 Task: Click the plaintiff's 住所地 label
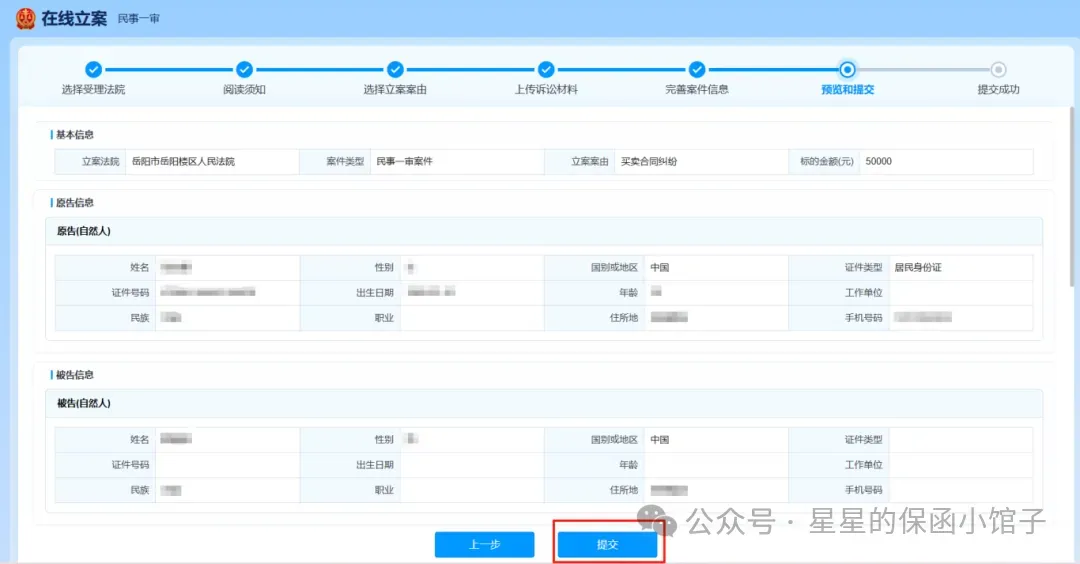[624, 318]
